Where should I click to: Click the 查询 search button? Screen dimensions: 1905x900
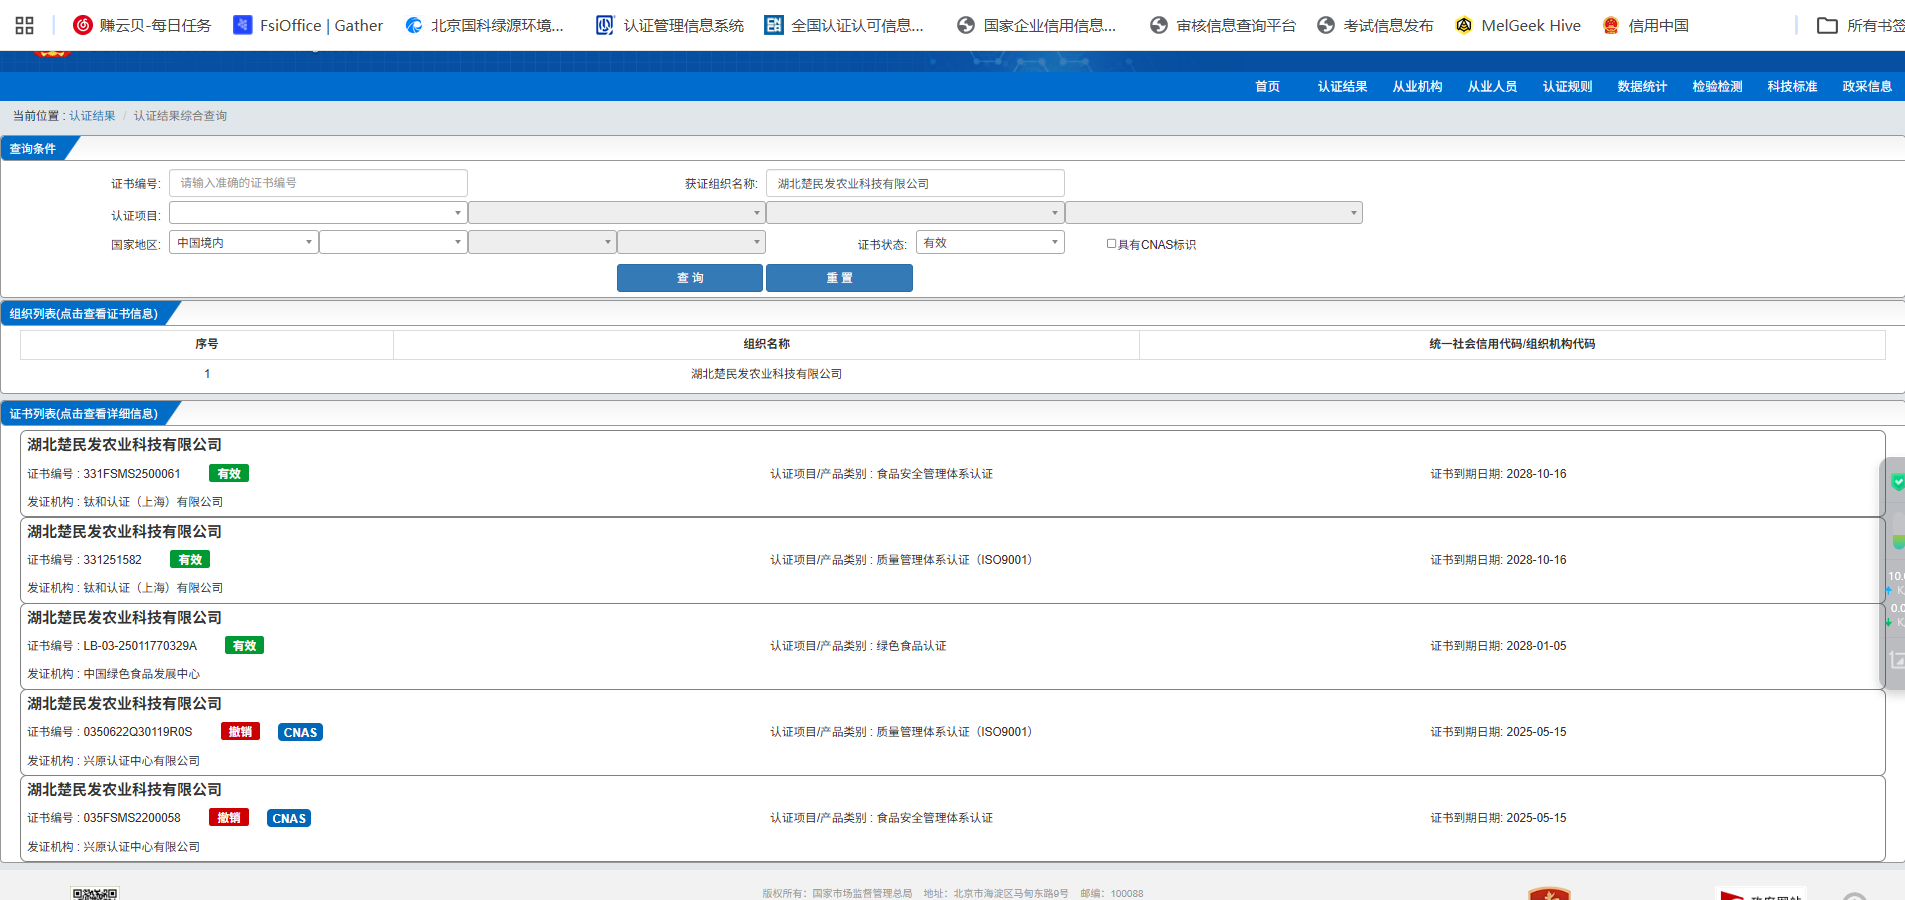tap(690, 278)
